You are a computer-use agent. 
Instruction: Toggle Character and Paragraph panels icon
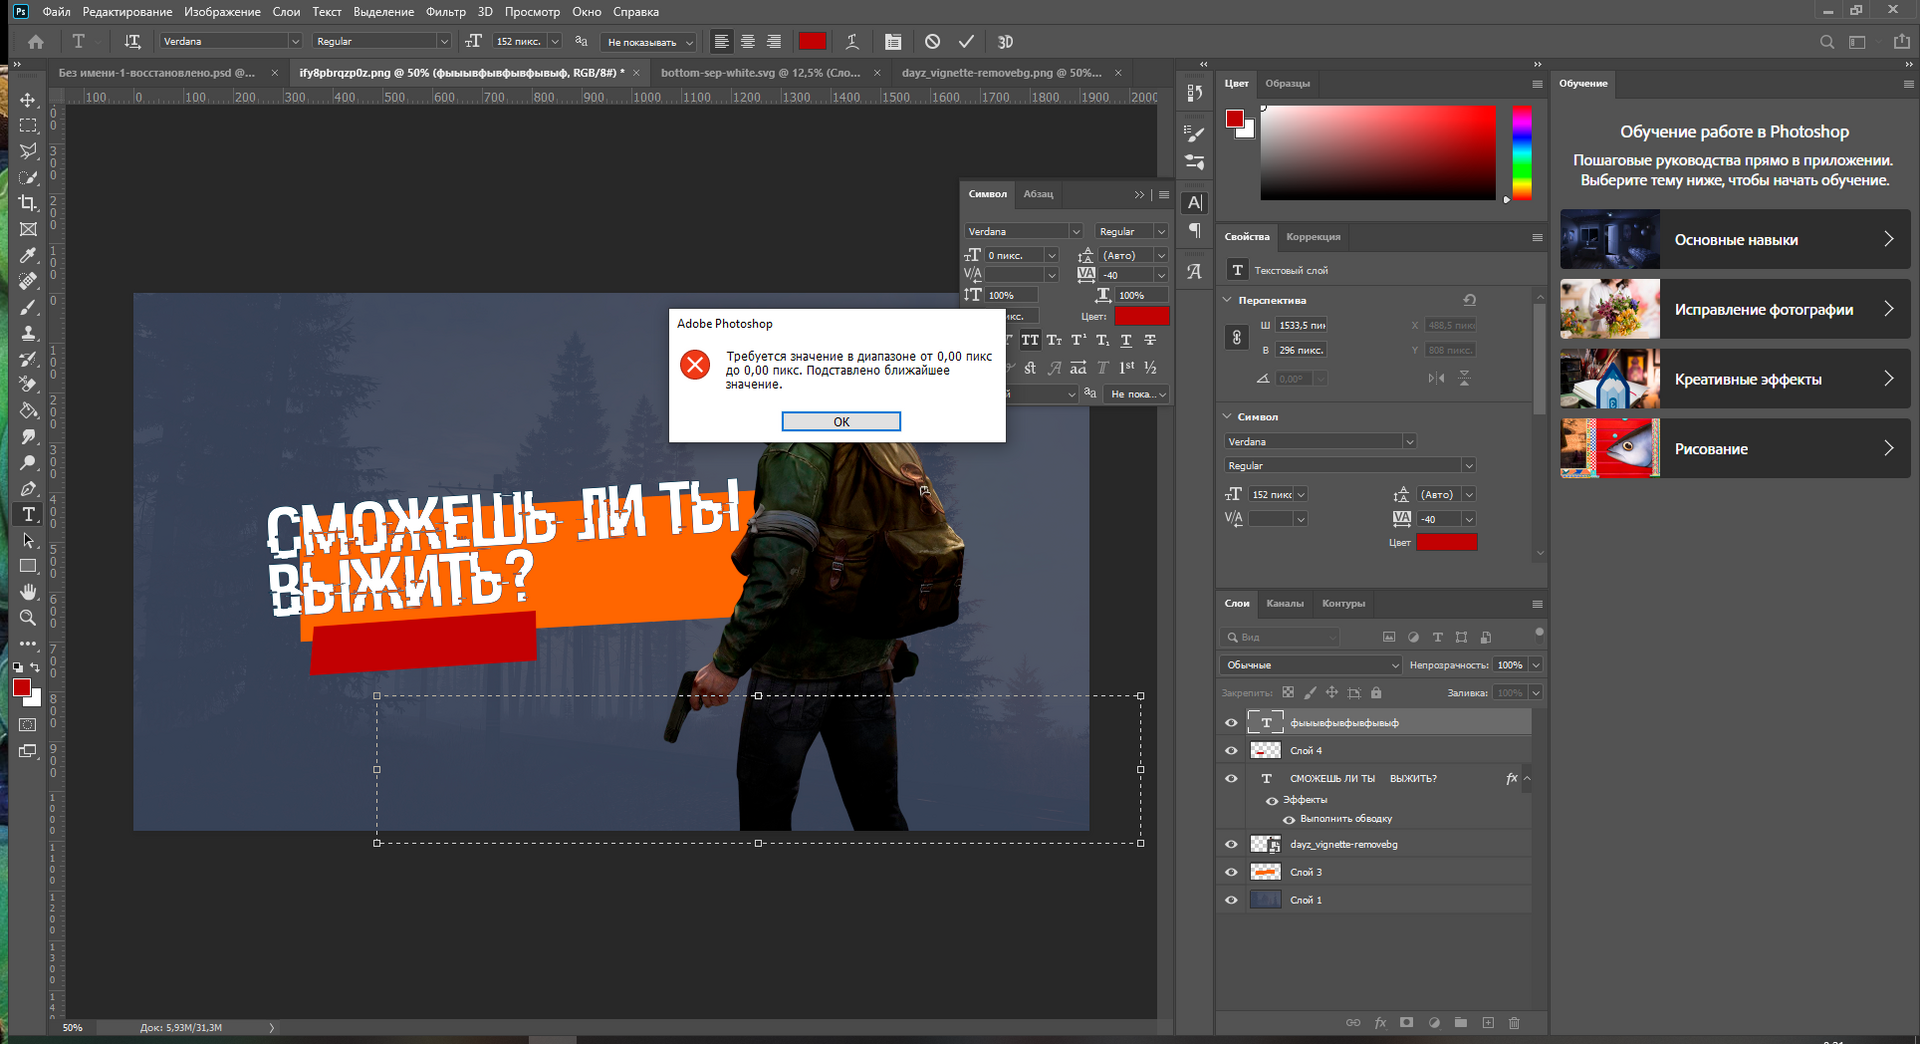(893, 42)
